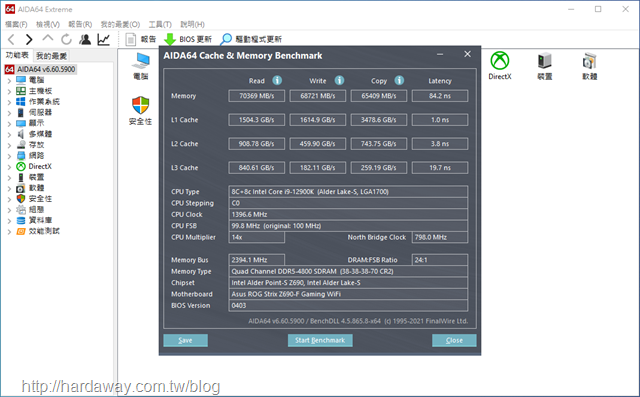Image resolution: width=640 pixels, height=397 pixels.
Task: Open the Computer icon in main pane
Action: tap(141, 66)
